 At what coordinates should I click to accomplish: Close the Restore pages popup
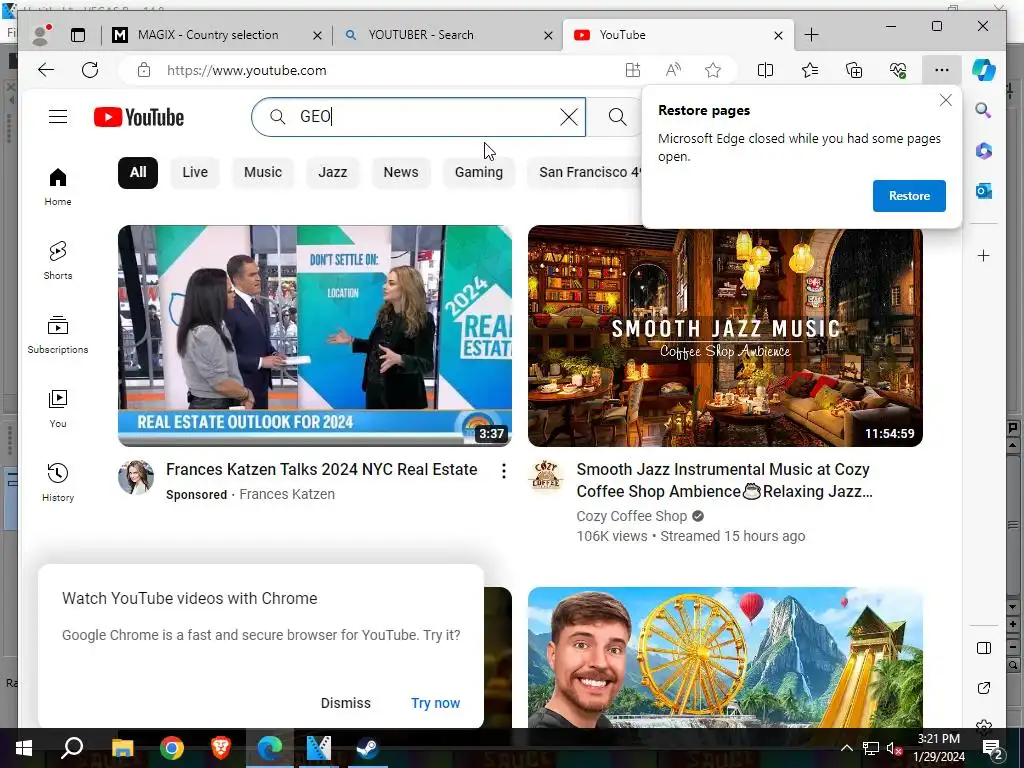tap(946, 101)
